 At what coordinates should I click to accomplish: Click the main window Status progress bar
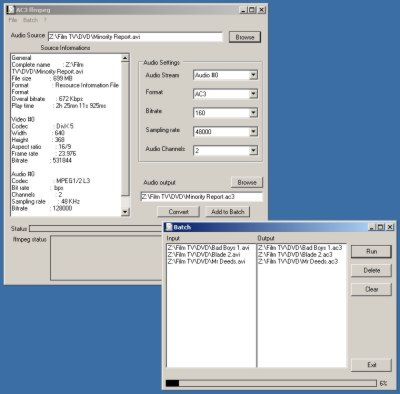[x=96, y=229]
